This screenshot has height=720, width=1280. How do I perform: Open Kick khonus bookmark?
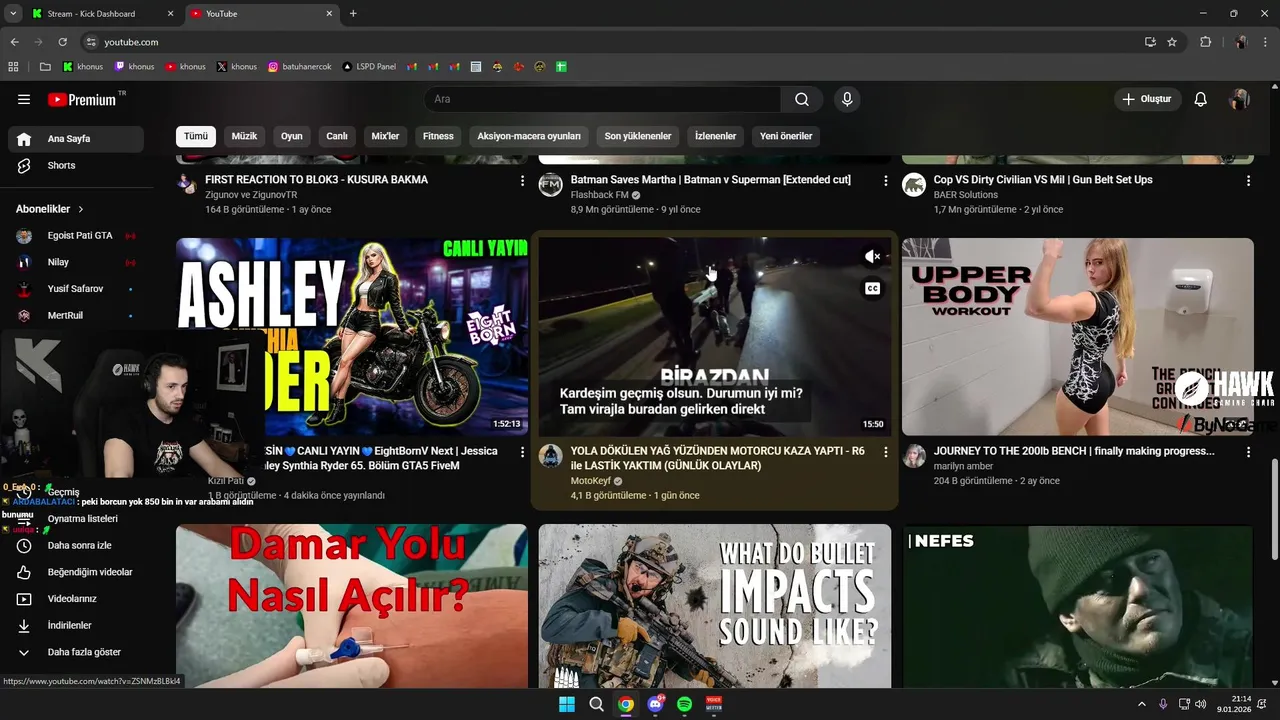point(82,67)
